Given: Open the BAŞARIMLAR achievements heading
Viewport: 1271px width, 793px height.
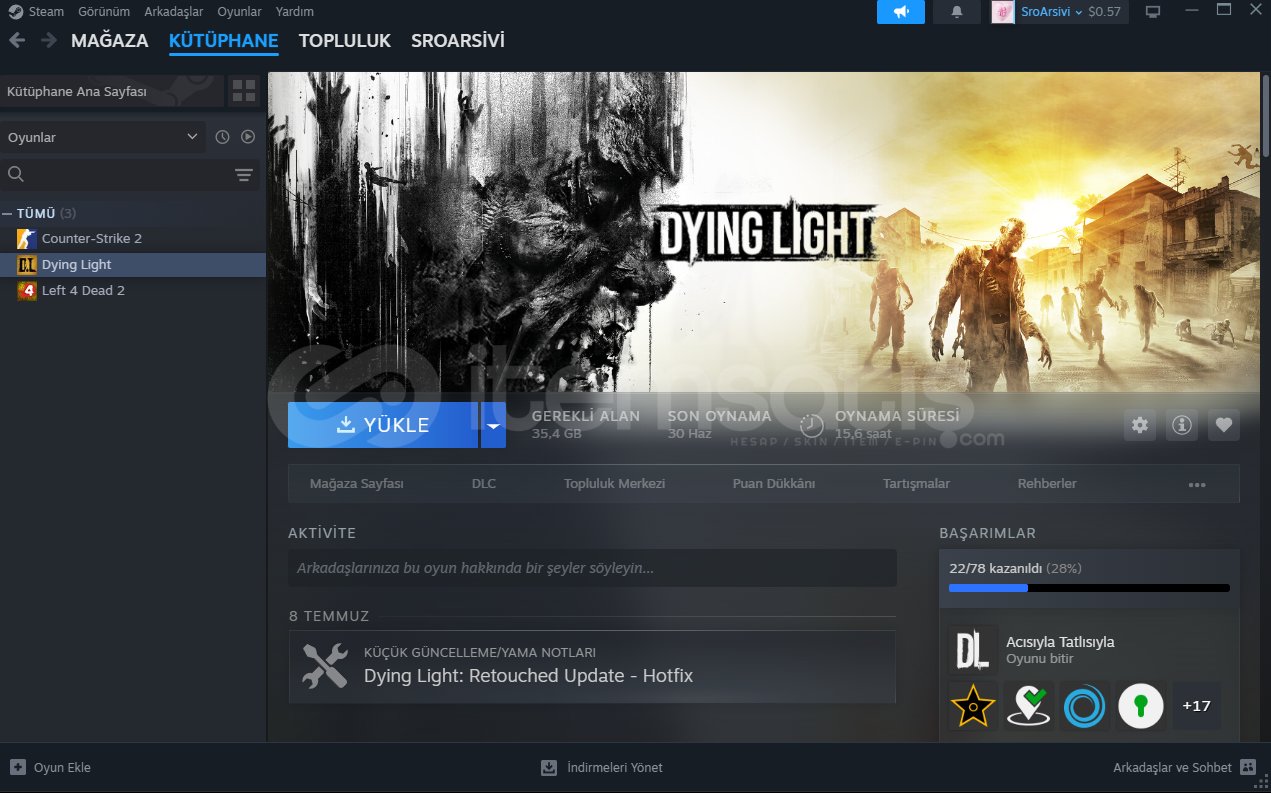Looking at the screenshot, I should point(988,533).
